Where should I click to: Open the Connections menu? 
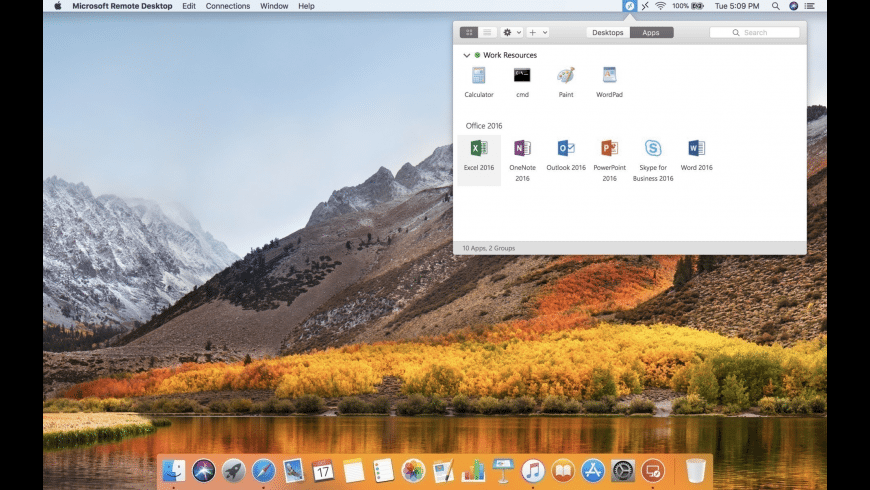(x=228, y=6)
